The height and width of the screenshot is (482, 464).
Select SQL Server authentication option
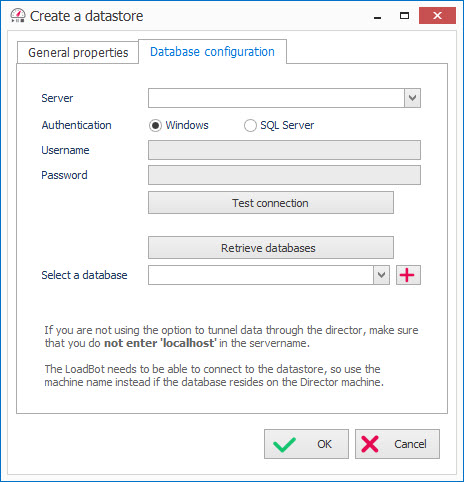[x=250, y=126]
